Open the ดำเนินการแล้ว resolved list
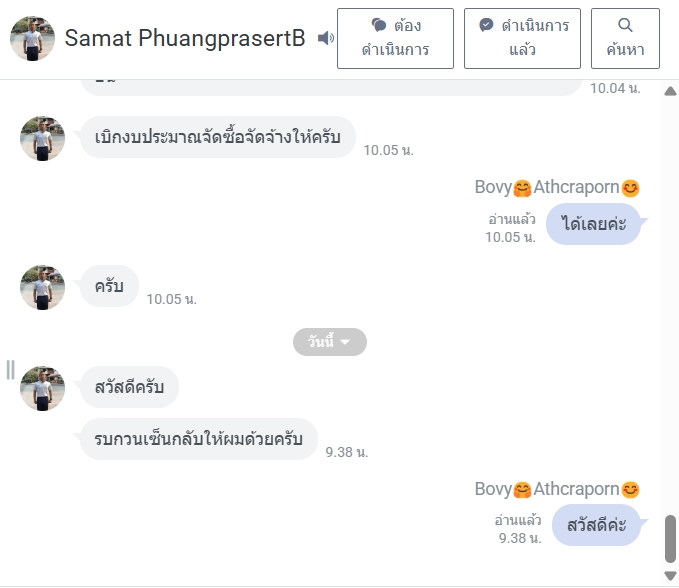Screen dimensions: 679x588 coord(522,38)
